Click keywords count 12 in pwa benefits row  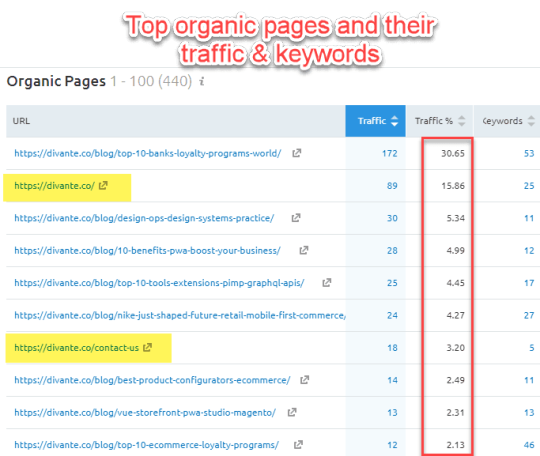529,250
